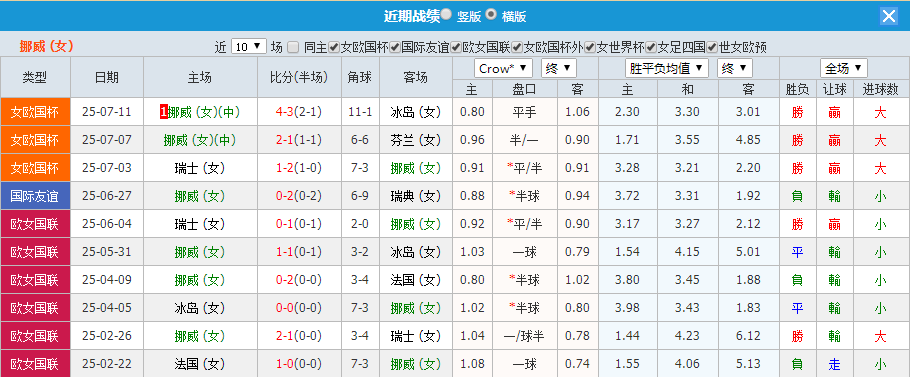Click blue 平 result on 25-05-31 row
The width and height of the screenshot is (910, 377).
click(x=797, y=252)
